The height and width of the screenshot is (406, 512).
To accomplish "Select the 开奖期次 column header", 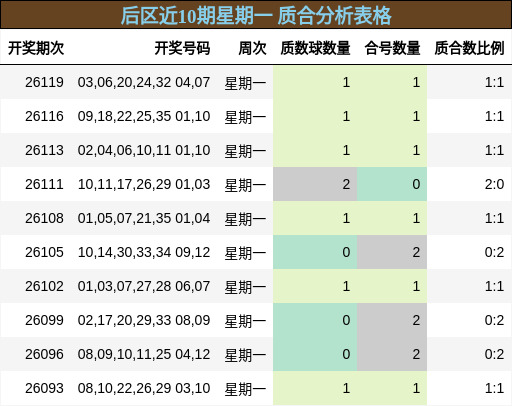I will tap(36, 48).
